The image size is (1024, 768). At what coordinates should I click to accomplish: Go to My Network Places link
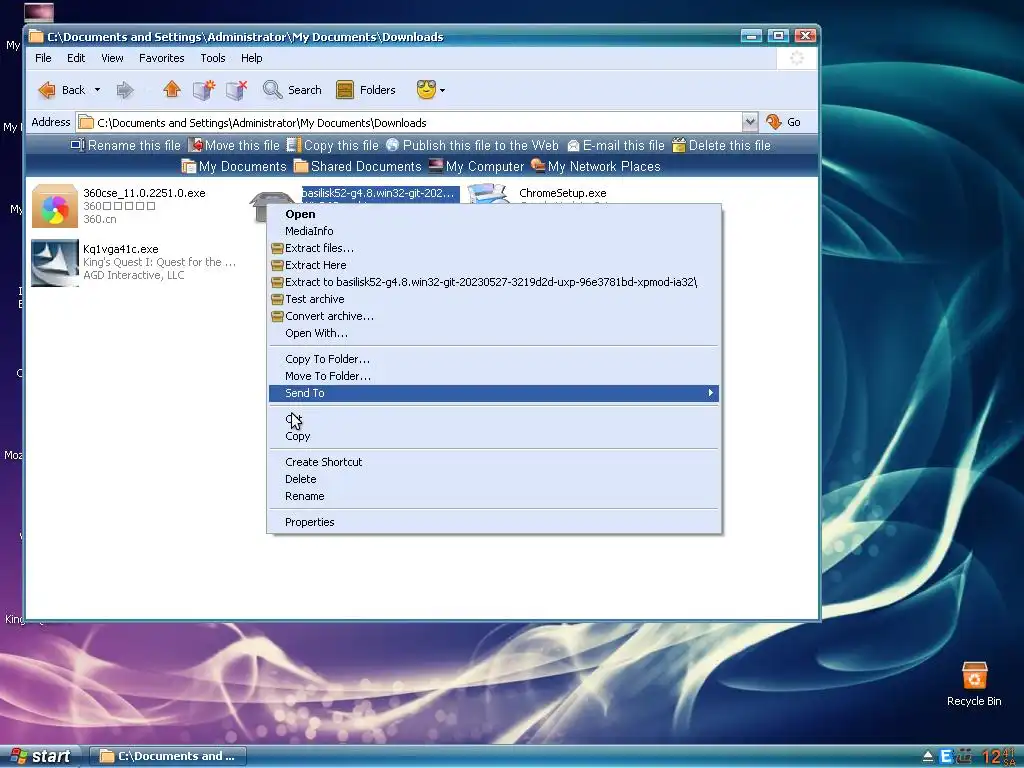[x=595, y=167]
